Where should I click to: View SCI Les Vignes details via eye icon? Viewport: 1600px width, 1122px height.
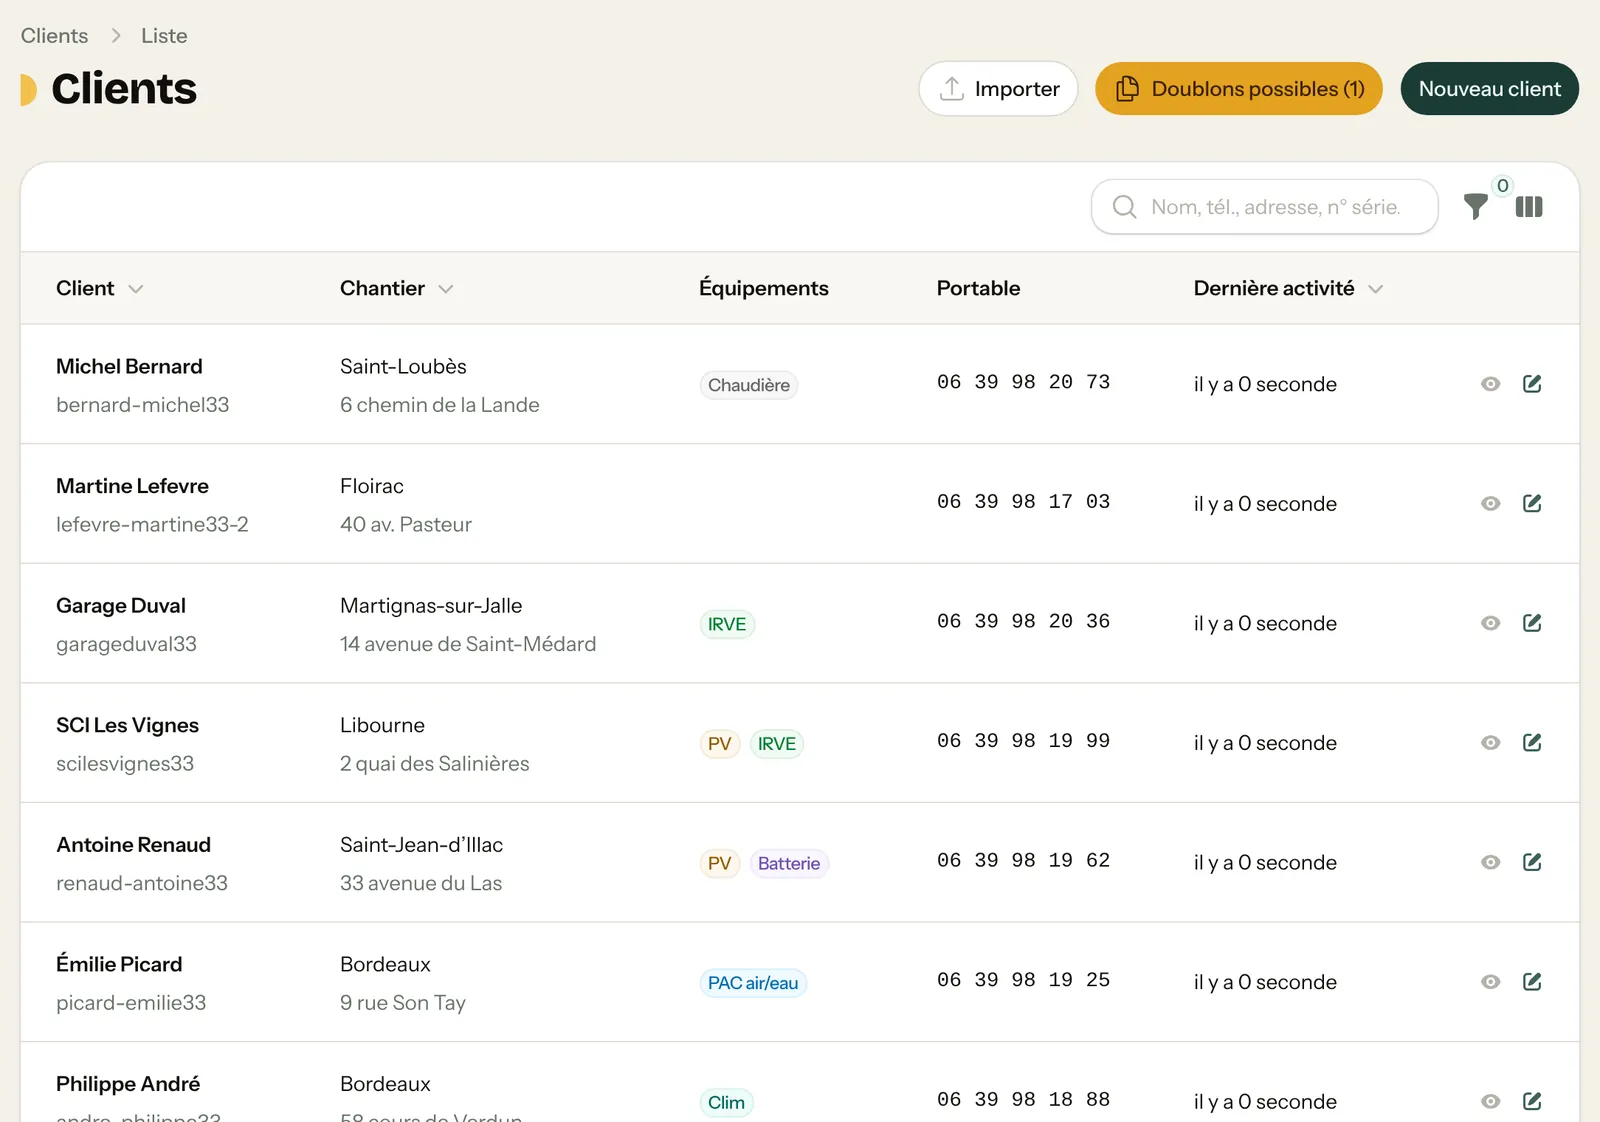click(1491, 742)
